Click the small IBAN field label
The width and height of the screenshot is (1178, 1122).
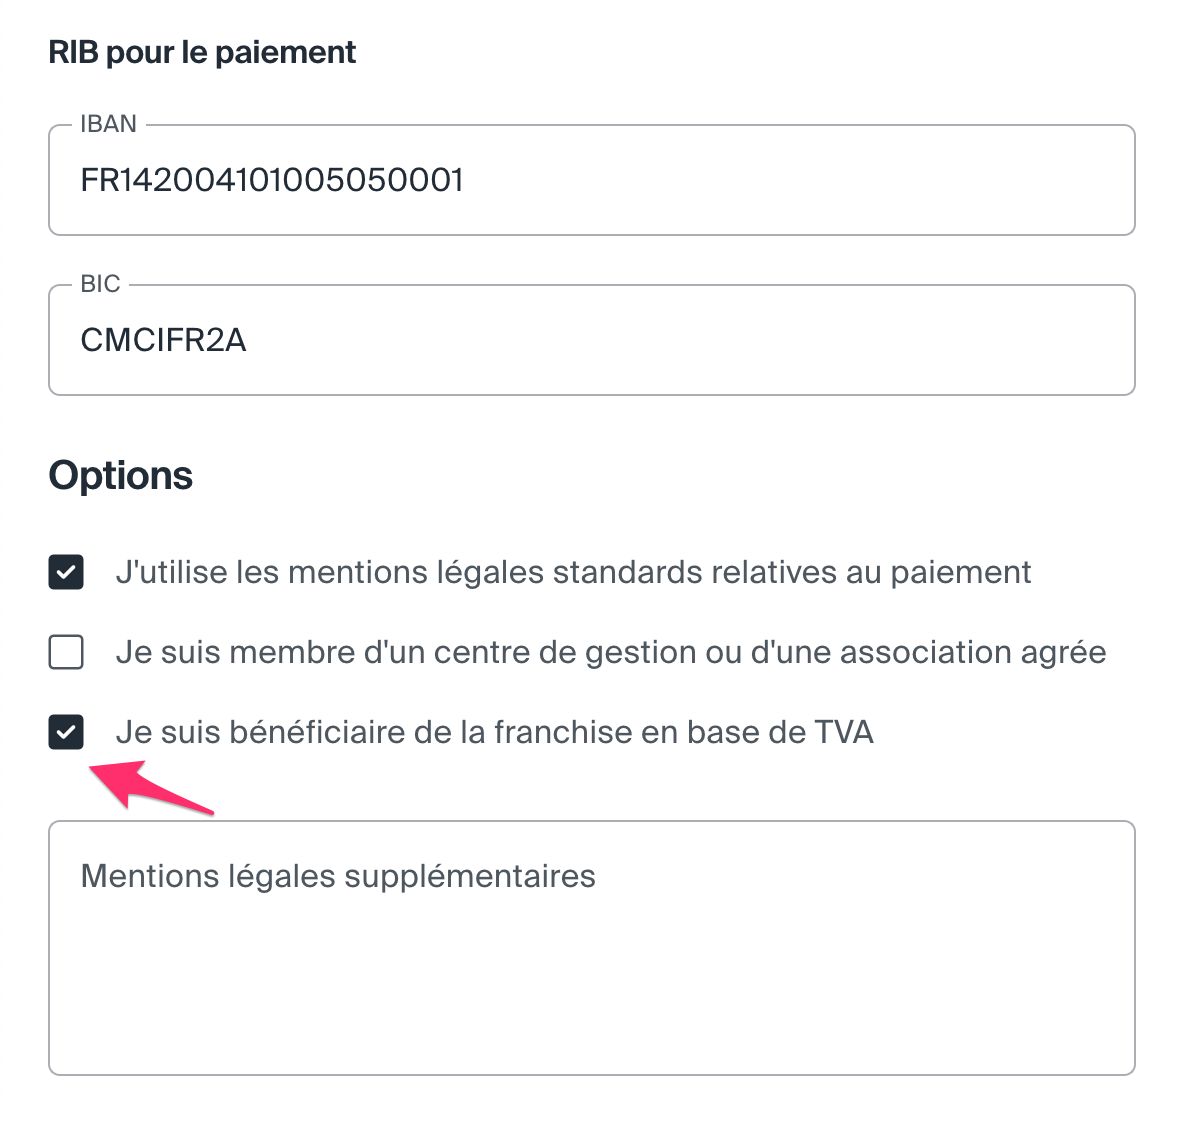[x=108, y=124]
